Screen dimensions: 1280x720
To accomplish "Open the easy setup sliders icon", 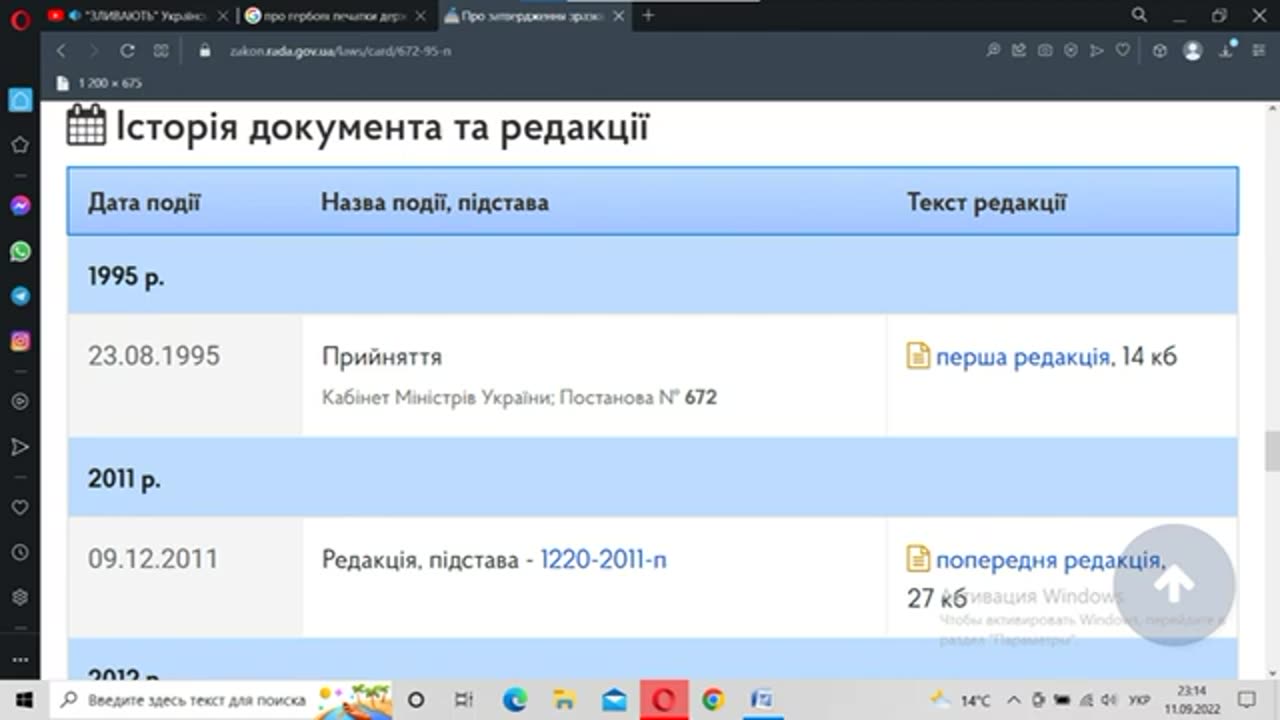I will (1261, 50).
